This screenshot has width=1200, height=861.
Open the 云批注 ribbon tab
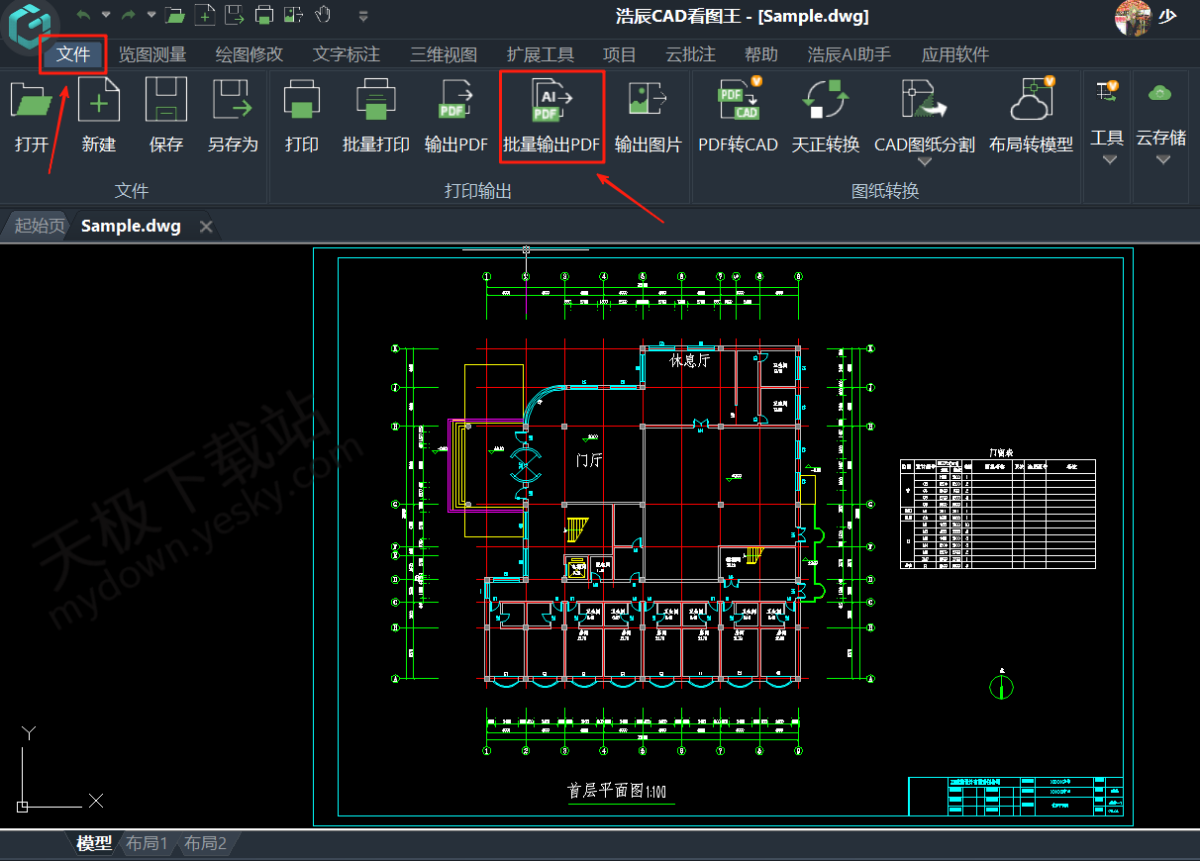click(x=690, y=54)
